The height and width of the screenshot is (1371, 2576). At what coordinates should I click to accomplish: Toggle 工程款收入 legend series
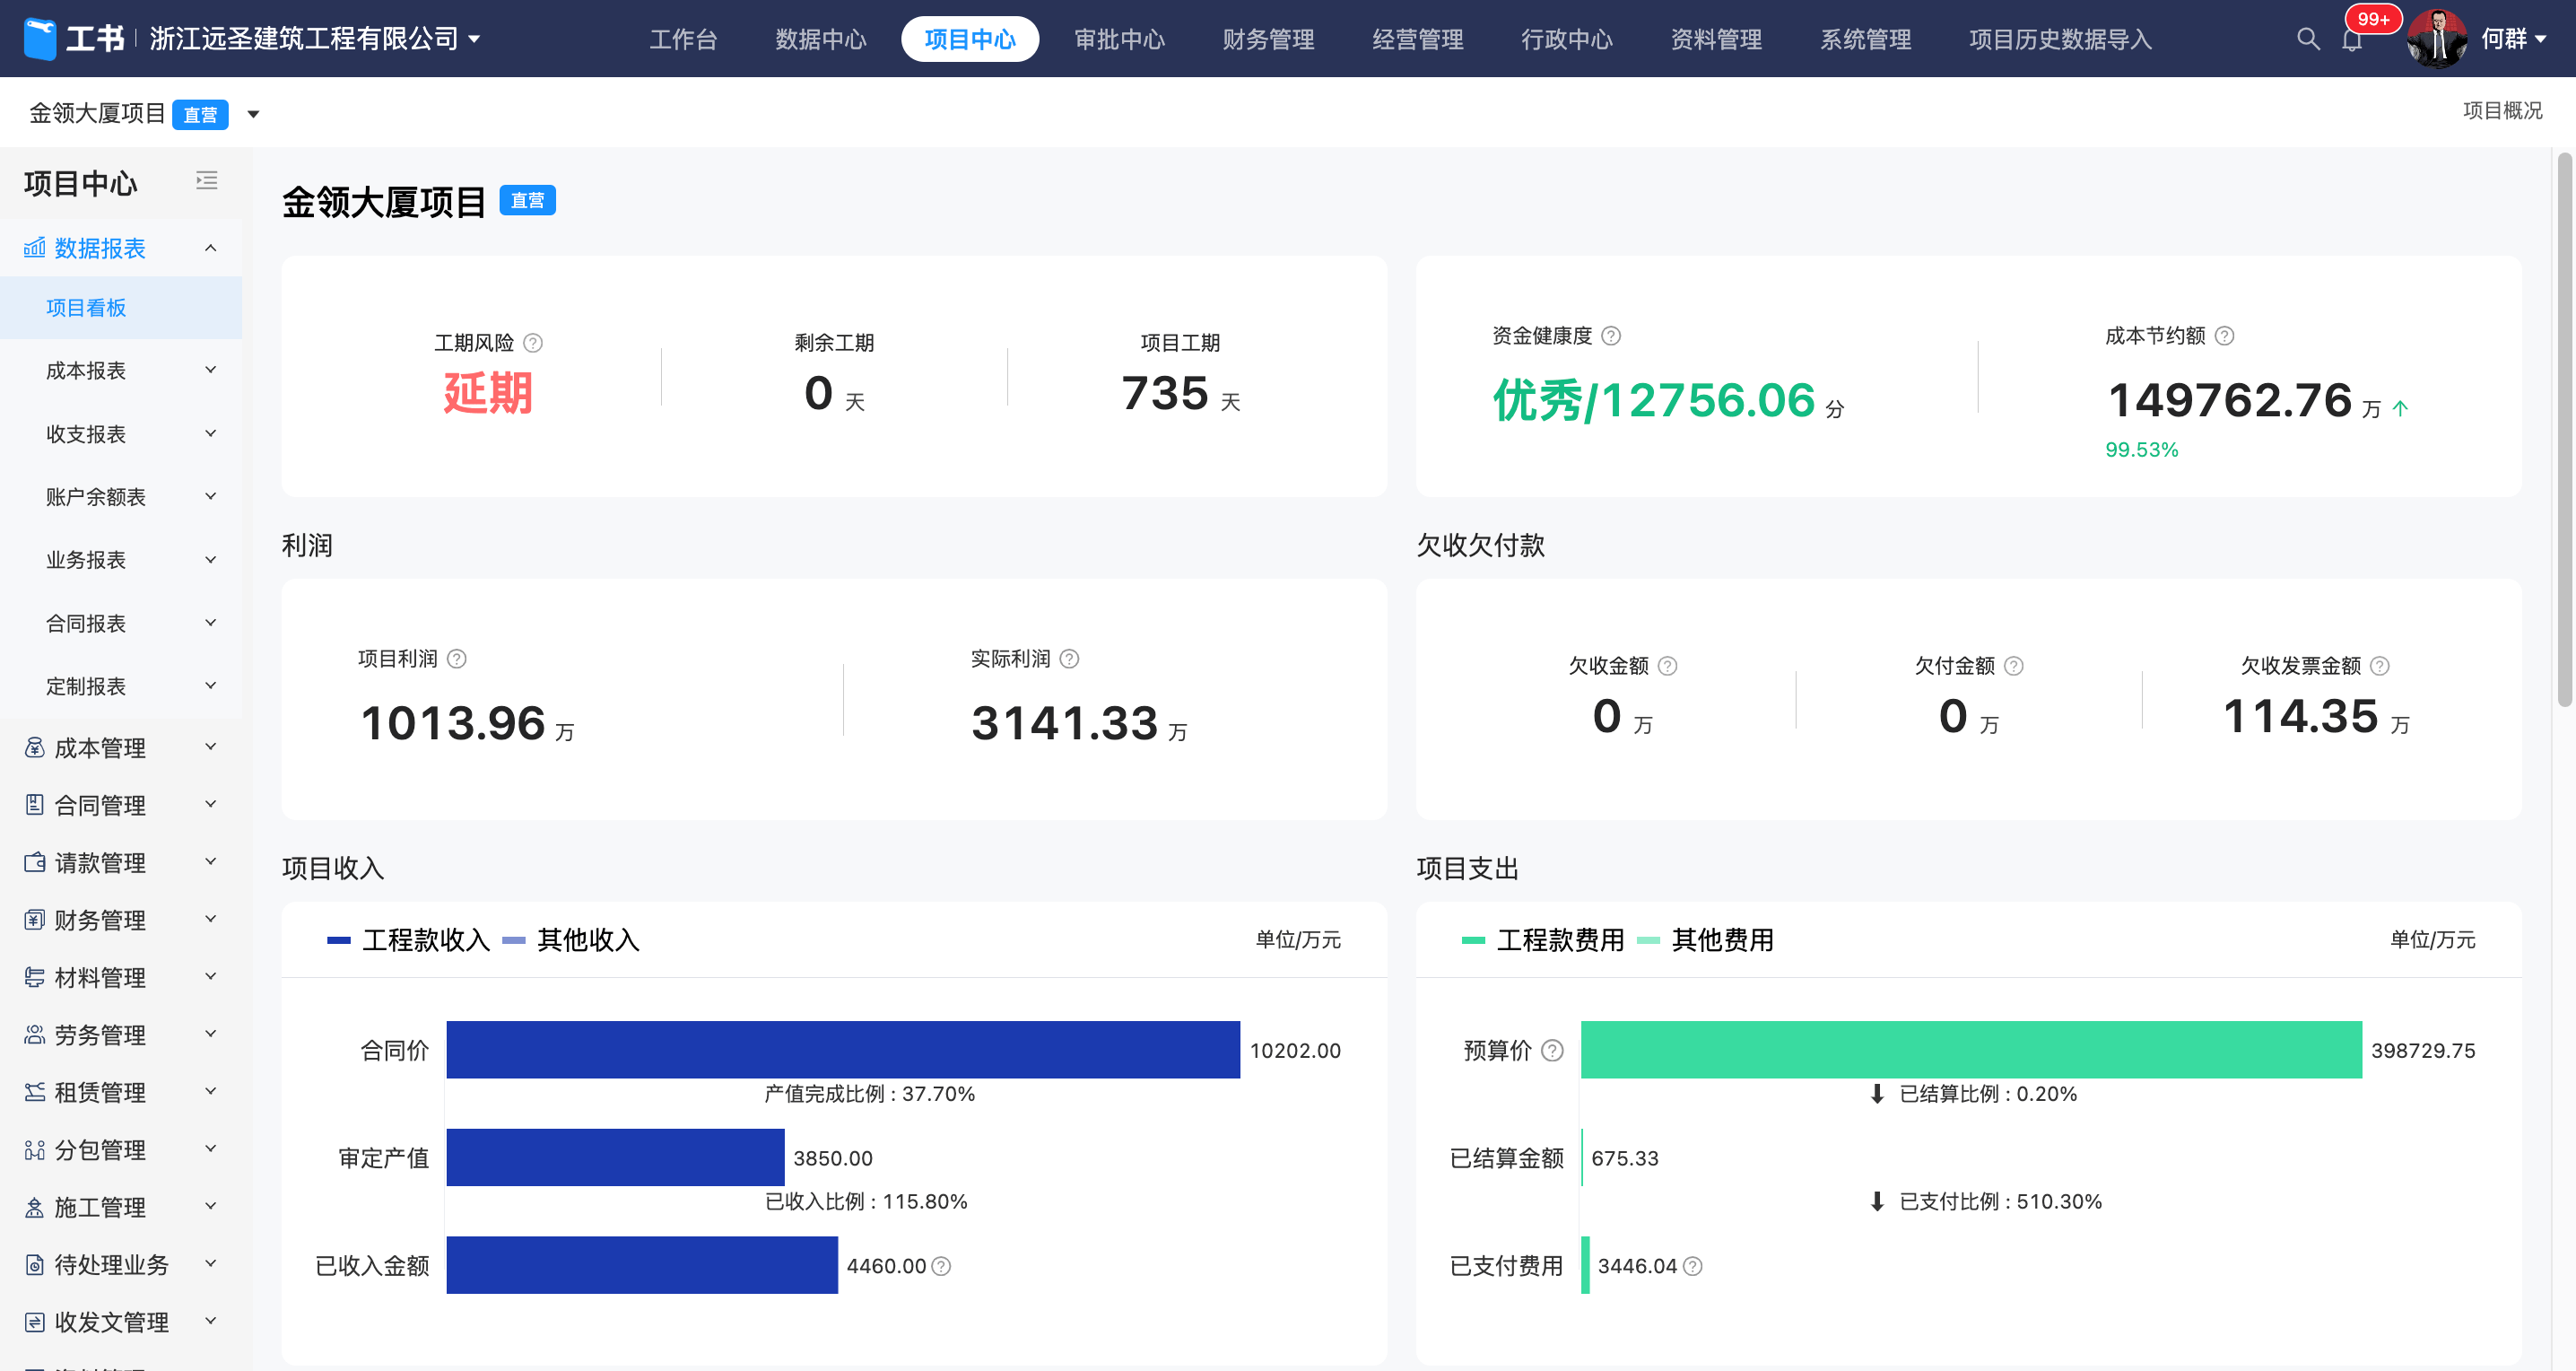tap(408, 940)
